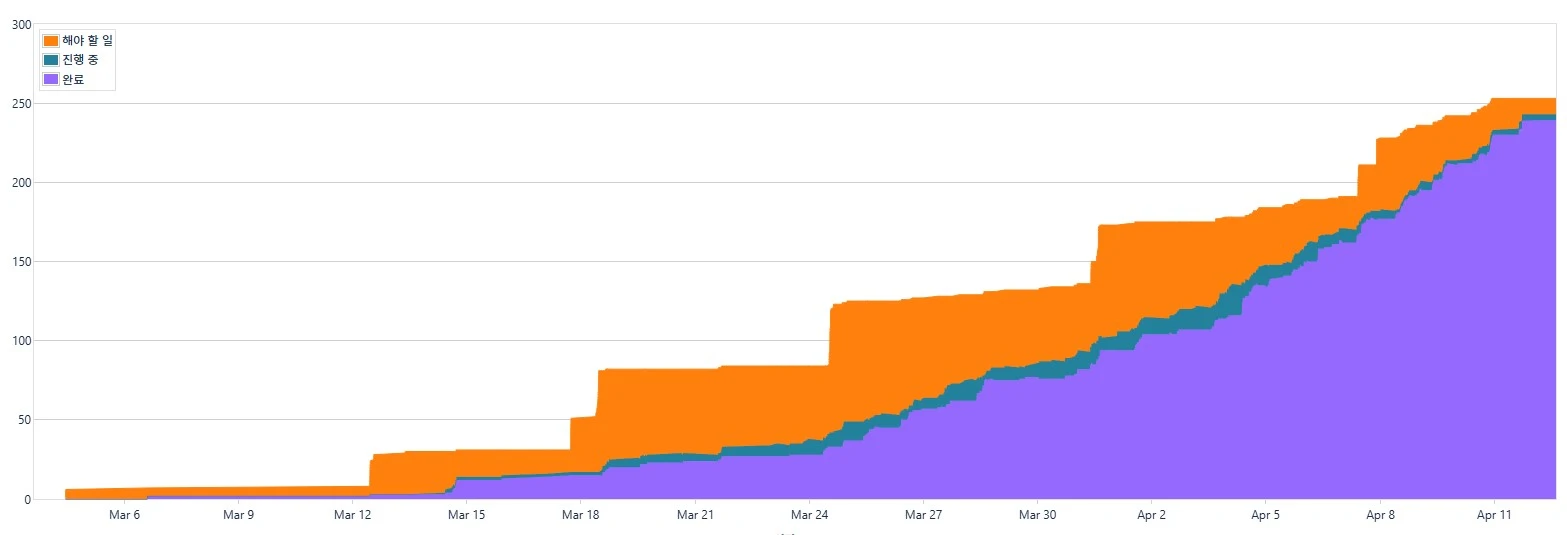Toggle the 해야 할 일 legend label
The height and width of the screenshot is (535, 1567).
[x=81, y=41]
